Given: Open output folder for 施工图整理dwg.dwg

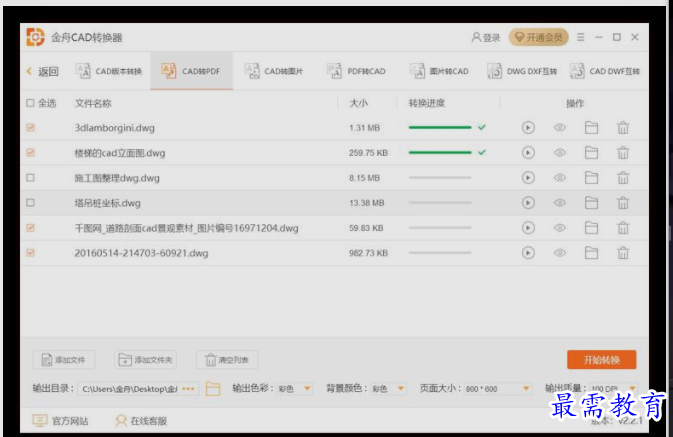Looking at the screenshot, I should pos(591,177).
